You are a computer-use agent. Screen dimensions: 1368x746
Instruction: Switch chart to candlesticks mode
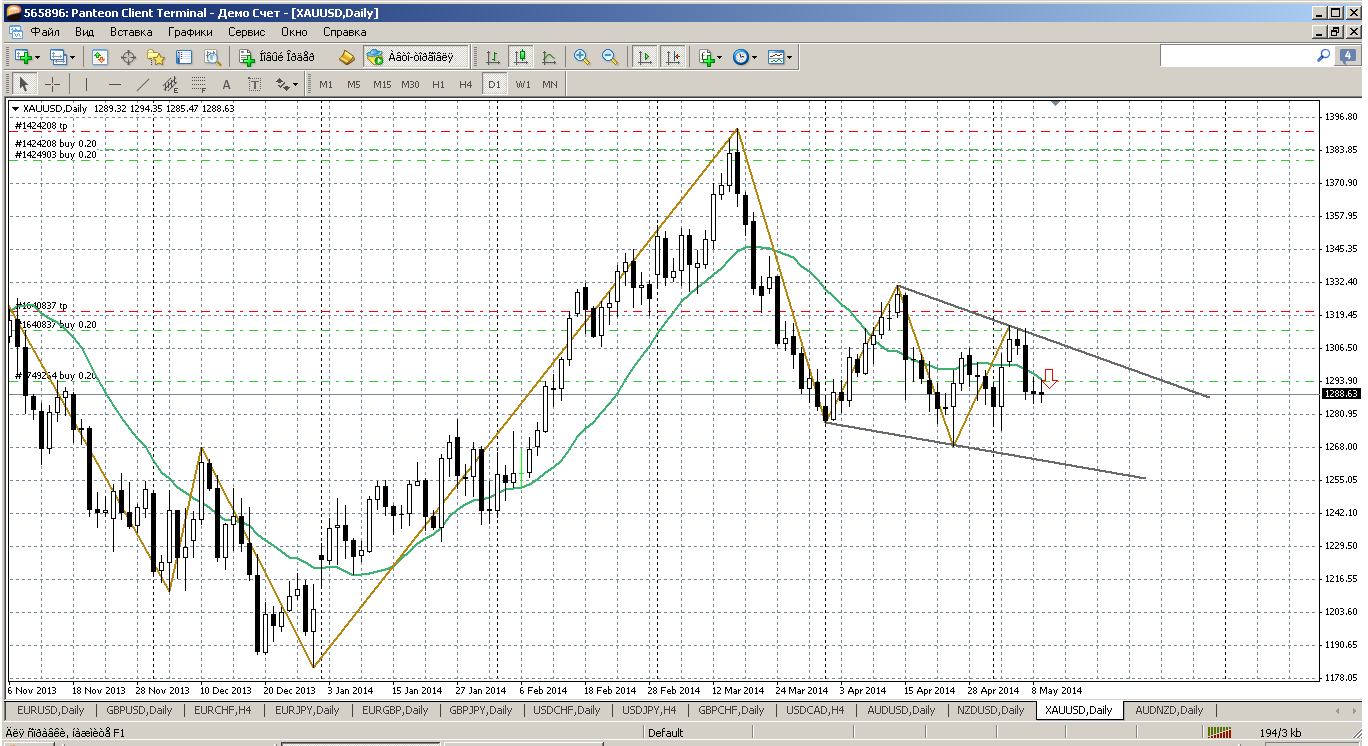tap(520, 58)
